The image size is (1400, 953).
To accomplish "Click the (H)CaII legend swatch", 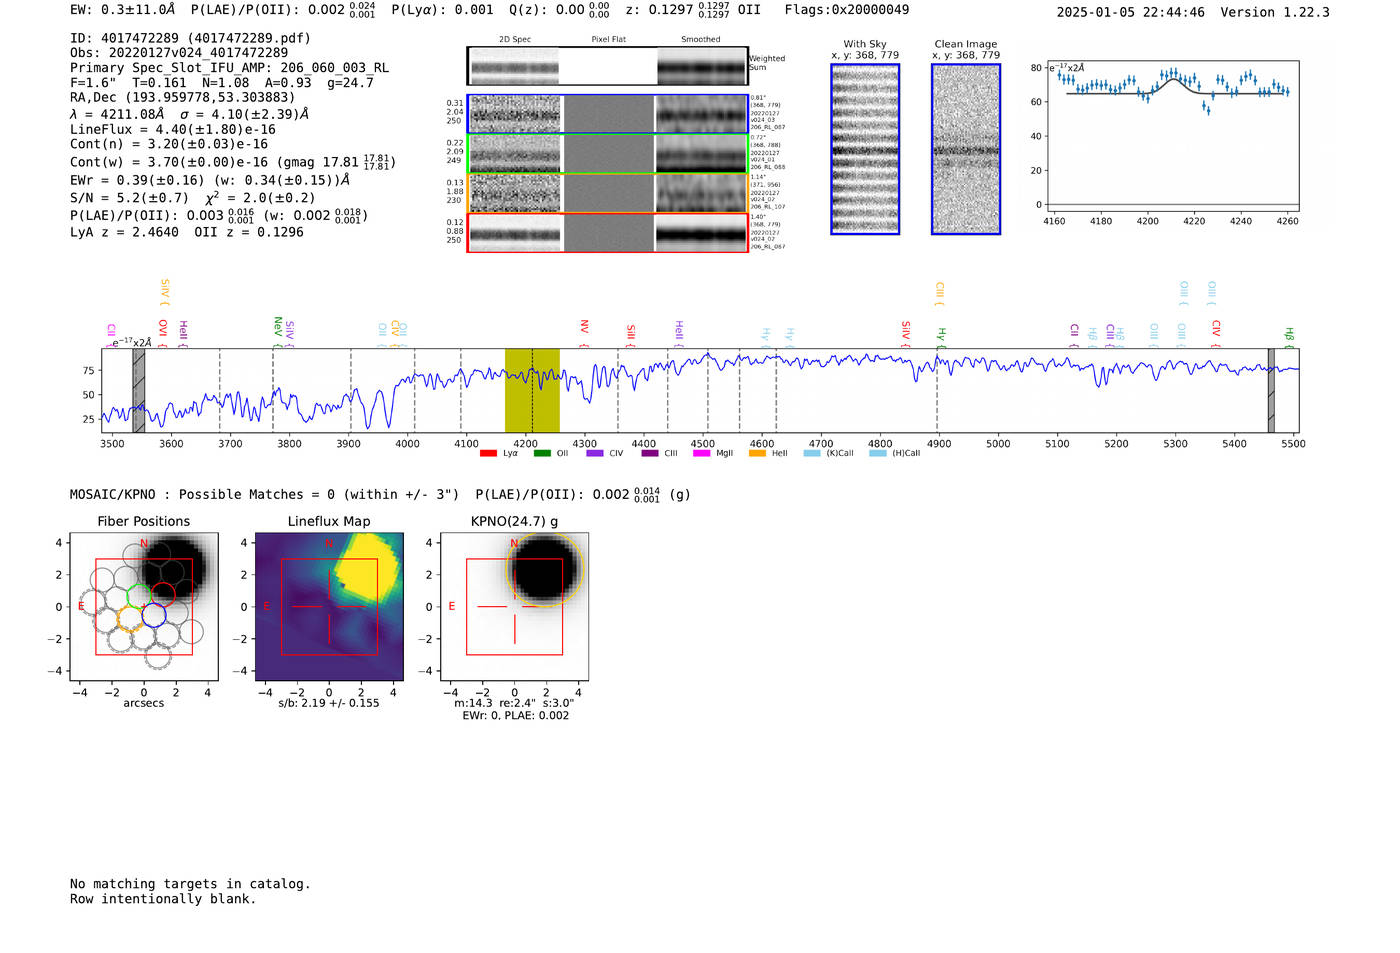I will pos(878,453).
